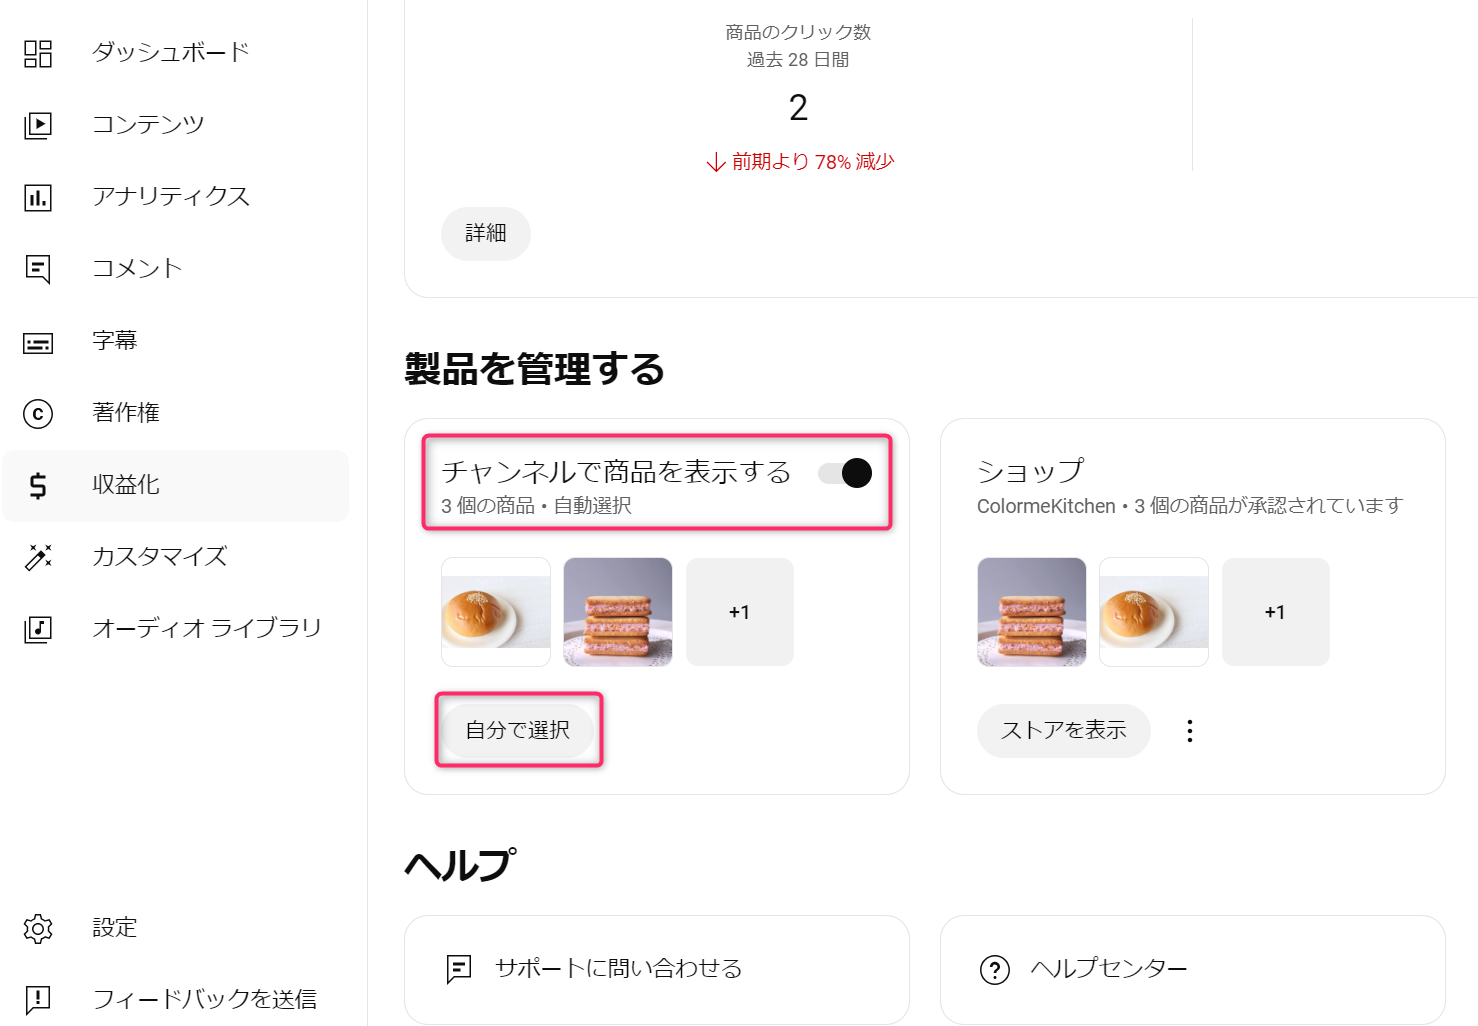
Task: Open the bread roll thumbnail in channel card
Action: (496, 612)
